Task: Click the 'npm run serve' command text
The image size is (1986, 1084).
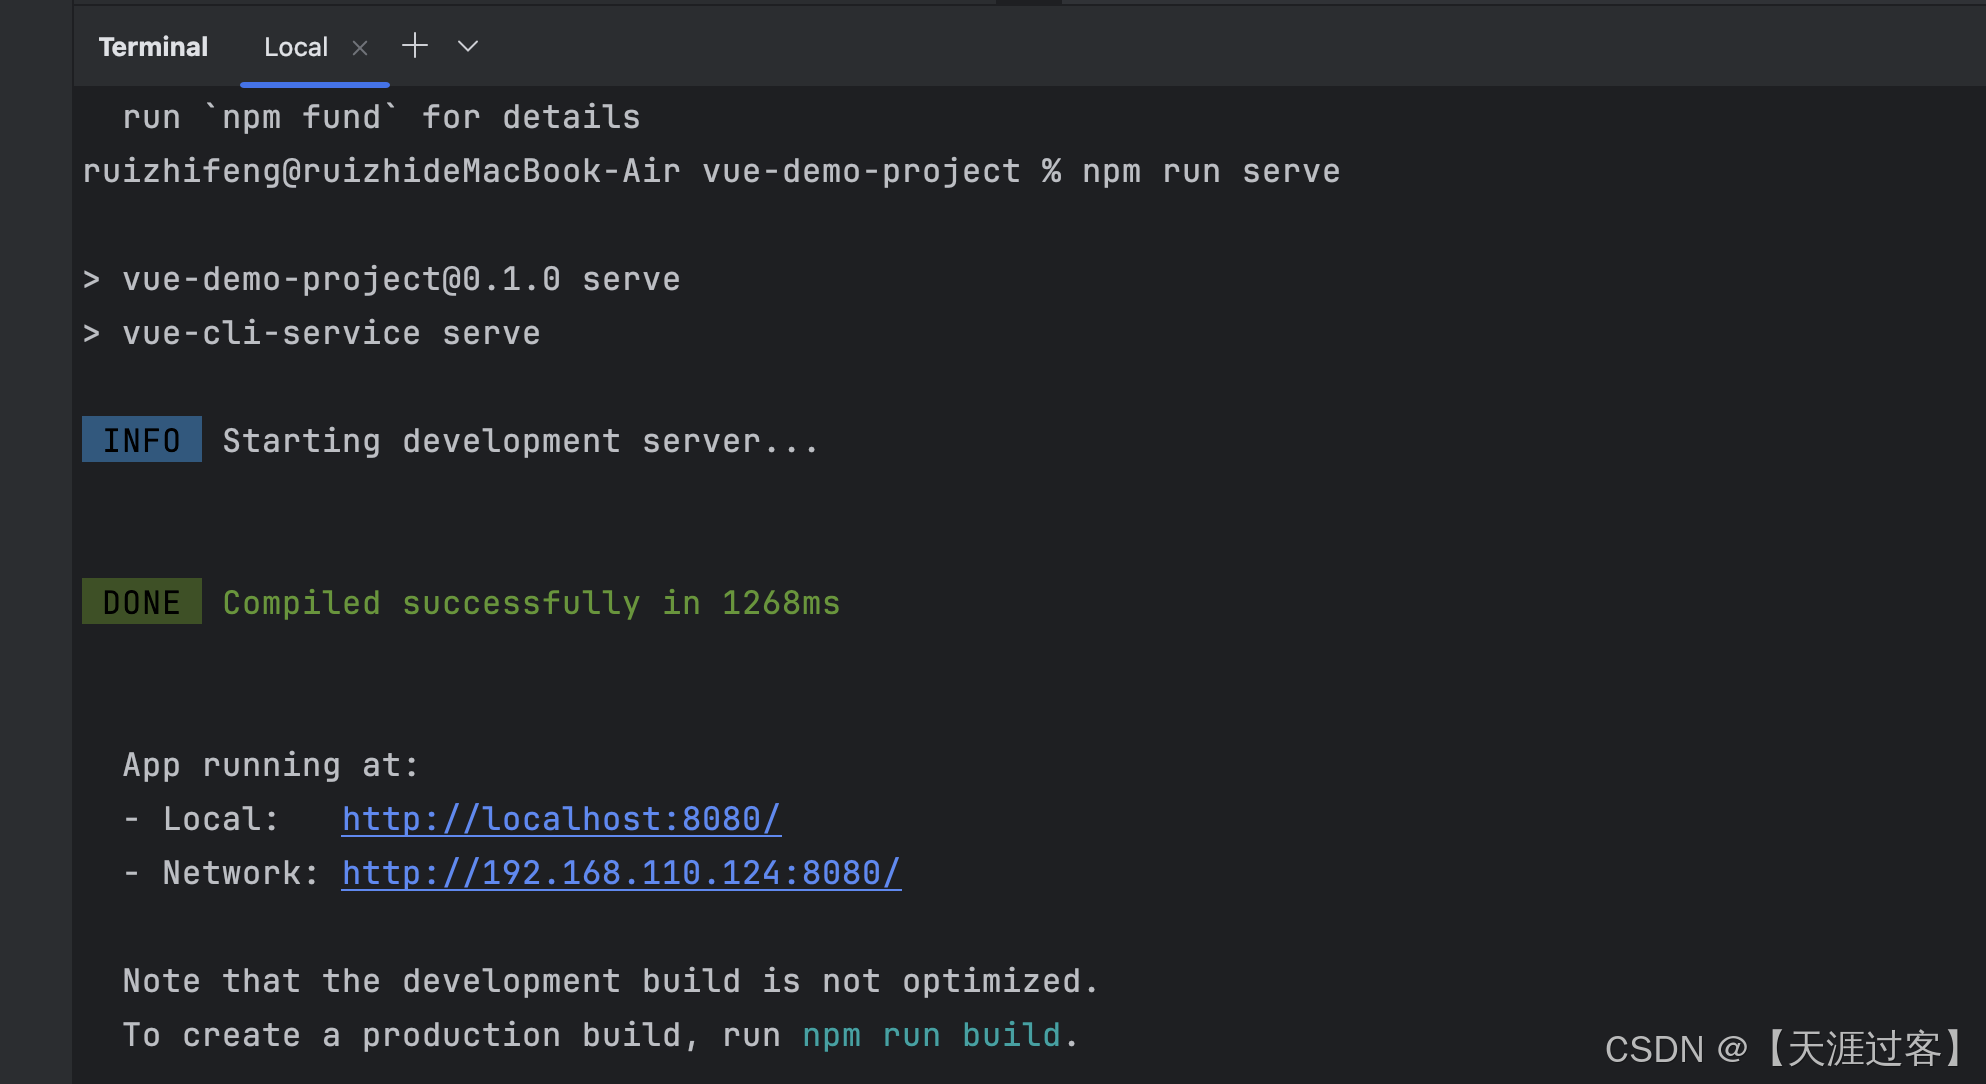Action: [x=1211, y=171]
